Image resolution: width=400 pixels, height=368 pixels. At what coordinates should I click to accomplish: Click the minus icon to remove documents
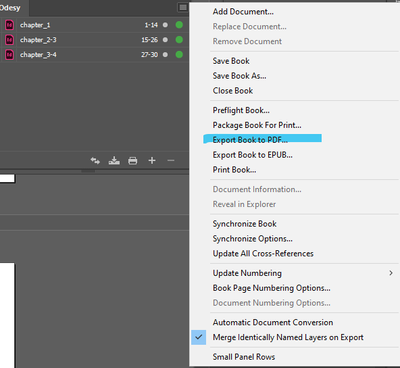click(171, 161)
